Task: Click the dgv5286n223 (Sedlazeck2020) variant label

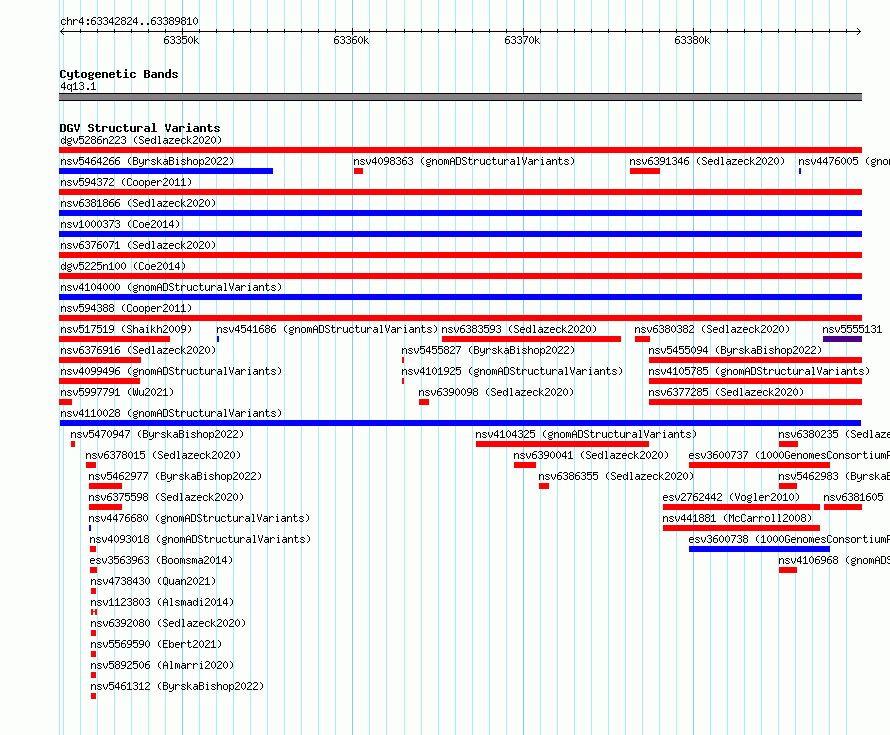Action: click(141, 140)
